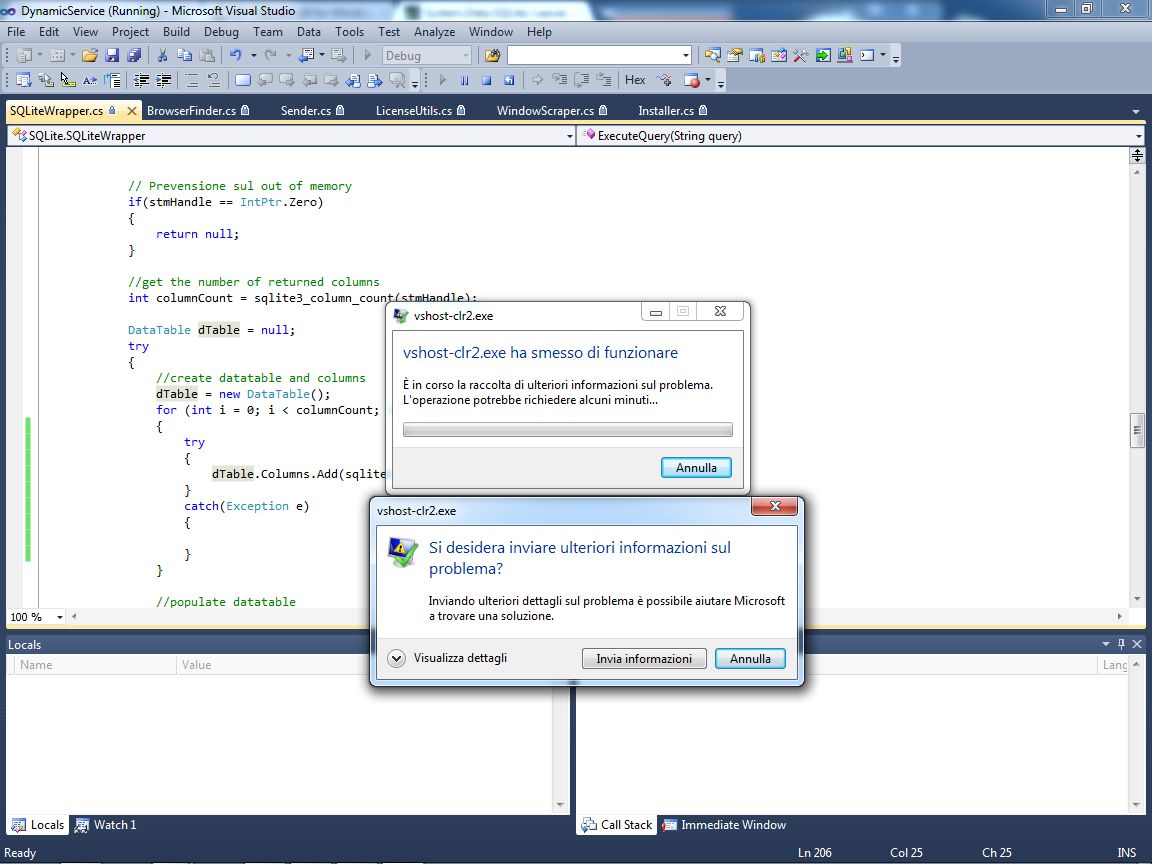Image resolution: width=1152 pixels, height=864 pixels.
Task: Click the Start Page green arrow icon
Action: 823,55
